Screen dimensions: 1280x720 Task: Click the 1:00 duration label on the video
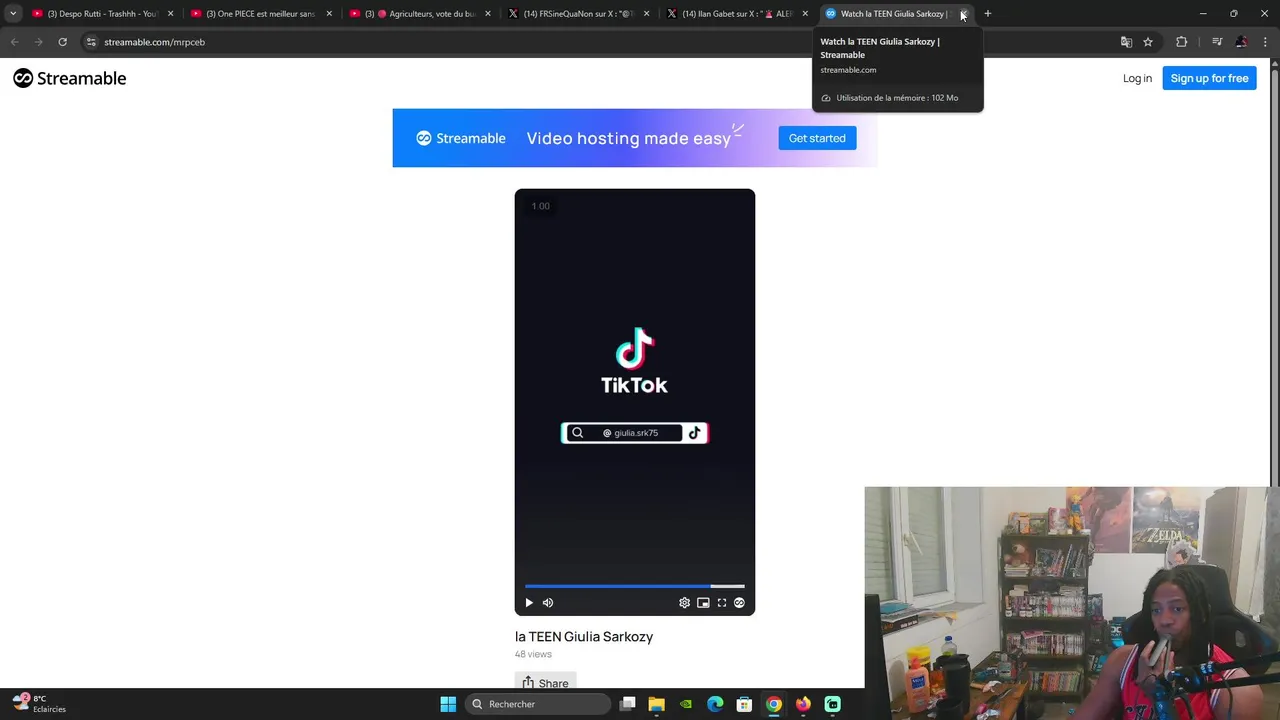click(540, 206)
